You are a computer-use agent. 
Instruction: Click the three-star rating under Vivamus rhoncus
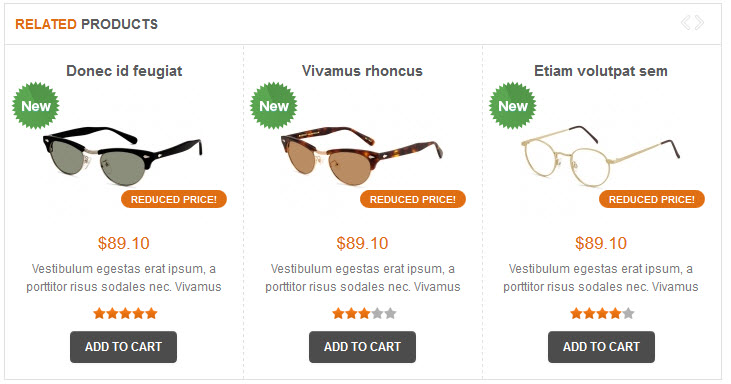364,314
